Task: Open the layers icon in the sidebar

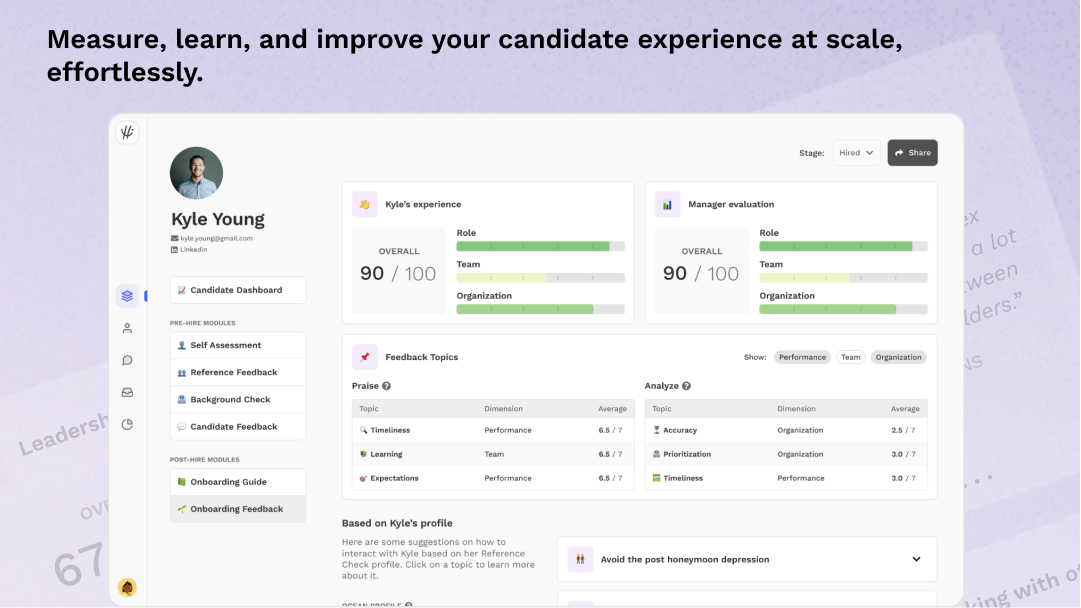Action: tap(127, 296)
